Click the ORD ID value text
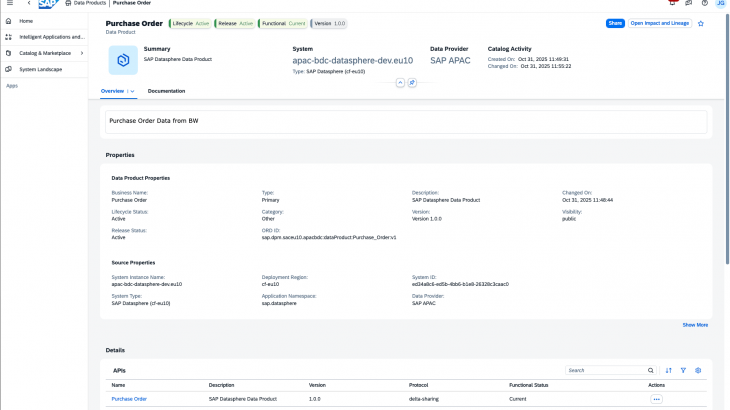The height and width of the screenshot is (410, 730). tap(329, 237)
